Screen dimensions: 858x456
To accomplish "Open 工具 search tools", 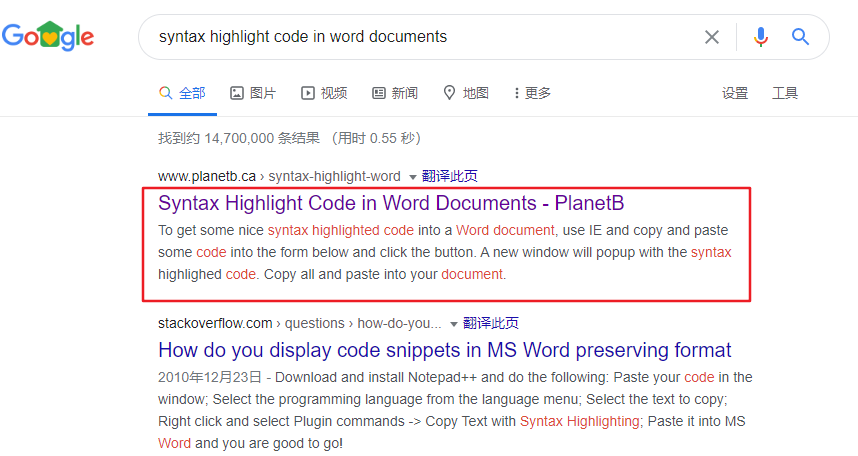I will [x=785, y=93].
